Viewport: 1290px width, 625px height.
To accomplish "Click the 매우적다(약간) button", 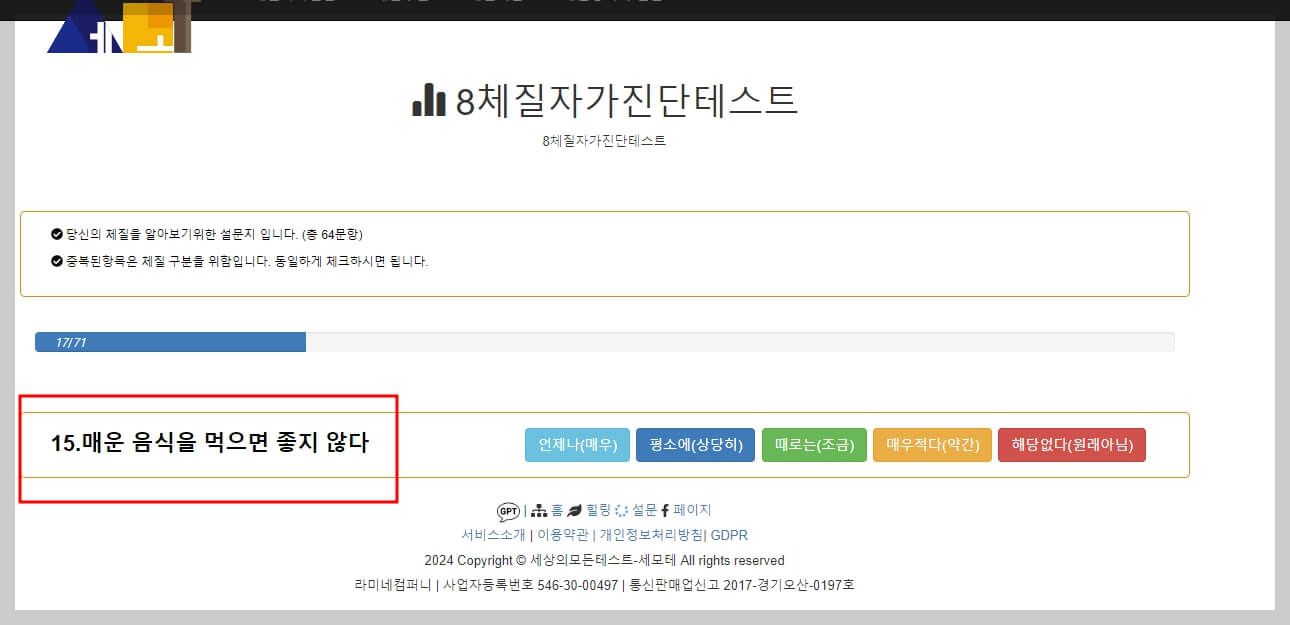I will 932,445.
